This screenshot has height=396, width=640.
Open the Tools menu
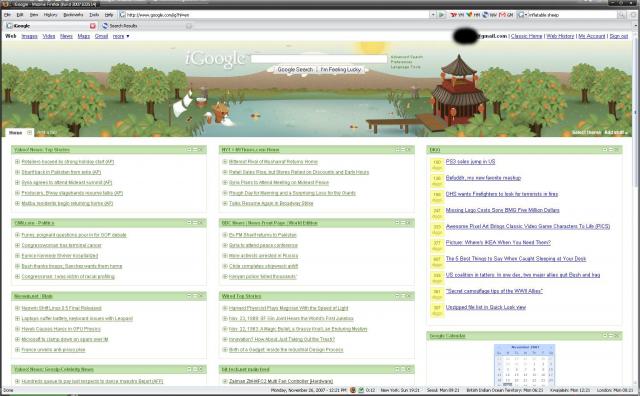[94, 15]
